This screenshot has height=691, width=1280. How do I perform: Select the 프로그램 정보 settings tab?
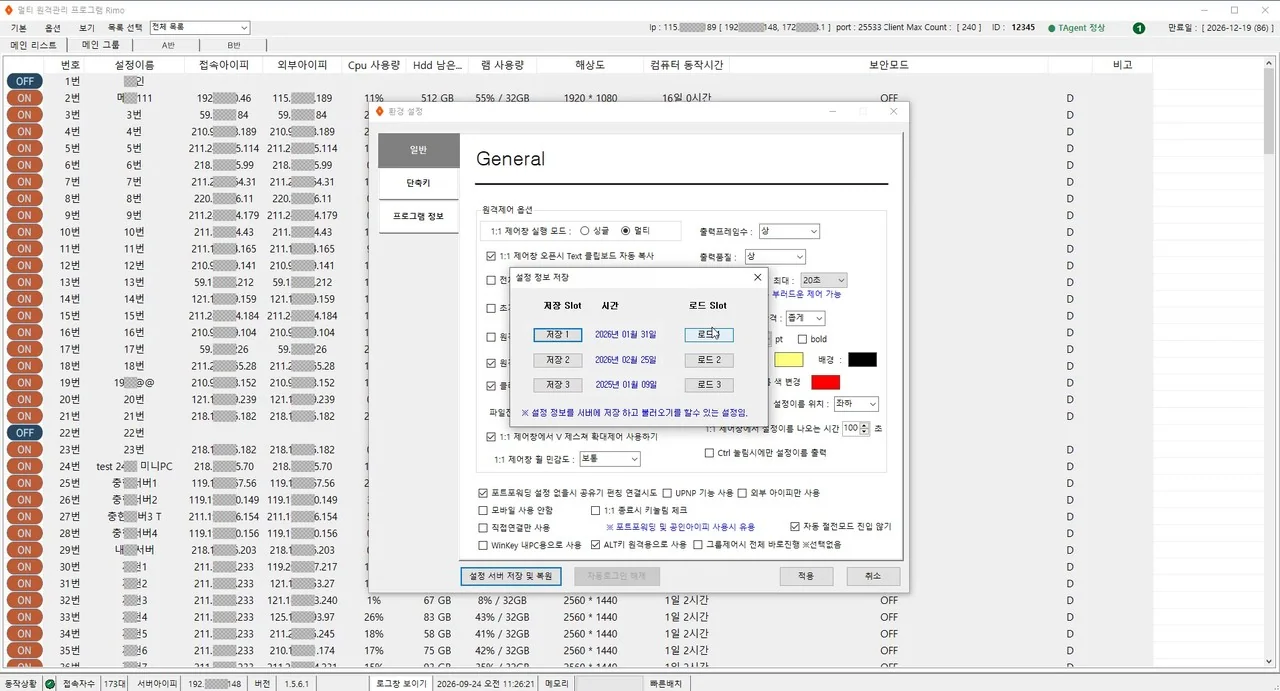[418, 216]
